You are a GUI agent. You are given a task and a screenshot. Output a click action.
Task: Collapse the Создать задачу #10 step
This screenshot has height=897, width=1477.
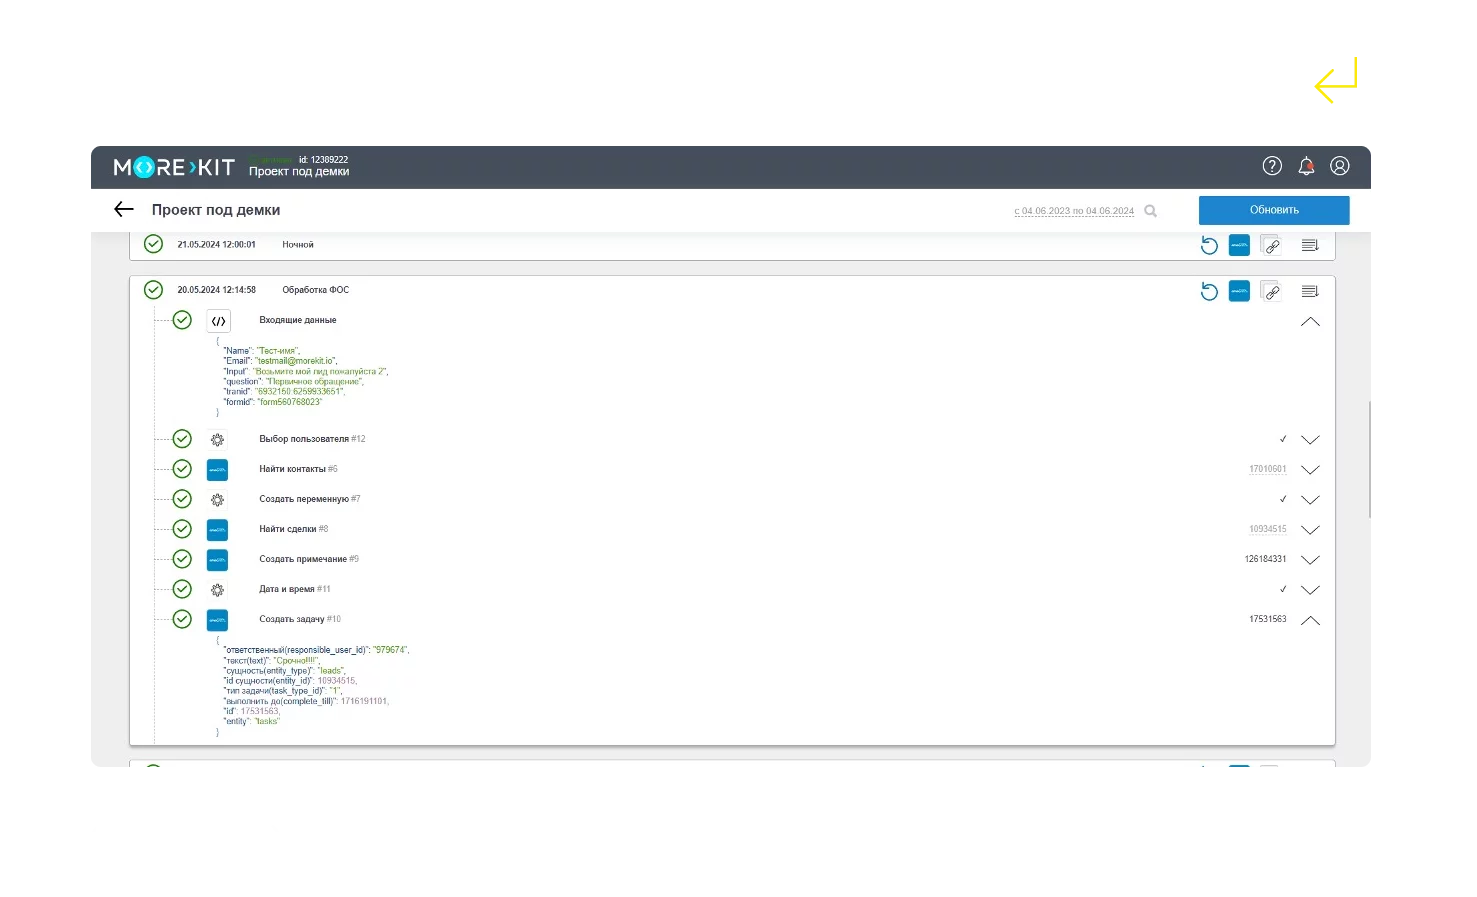click(x=1310, y=620)
